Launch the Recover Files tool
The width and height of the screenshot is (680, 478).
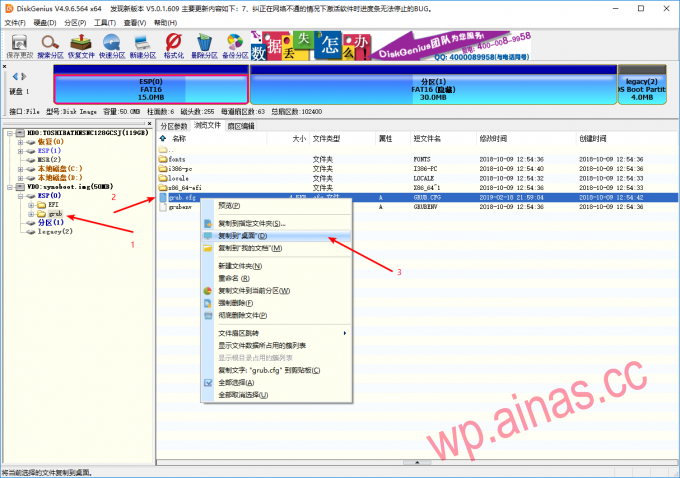click(x=81, y=46)
